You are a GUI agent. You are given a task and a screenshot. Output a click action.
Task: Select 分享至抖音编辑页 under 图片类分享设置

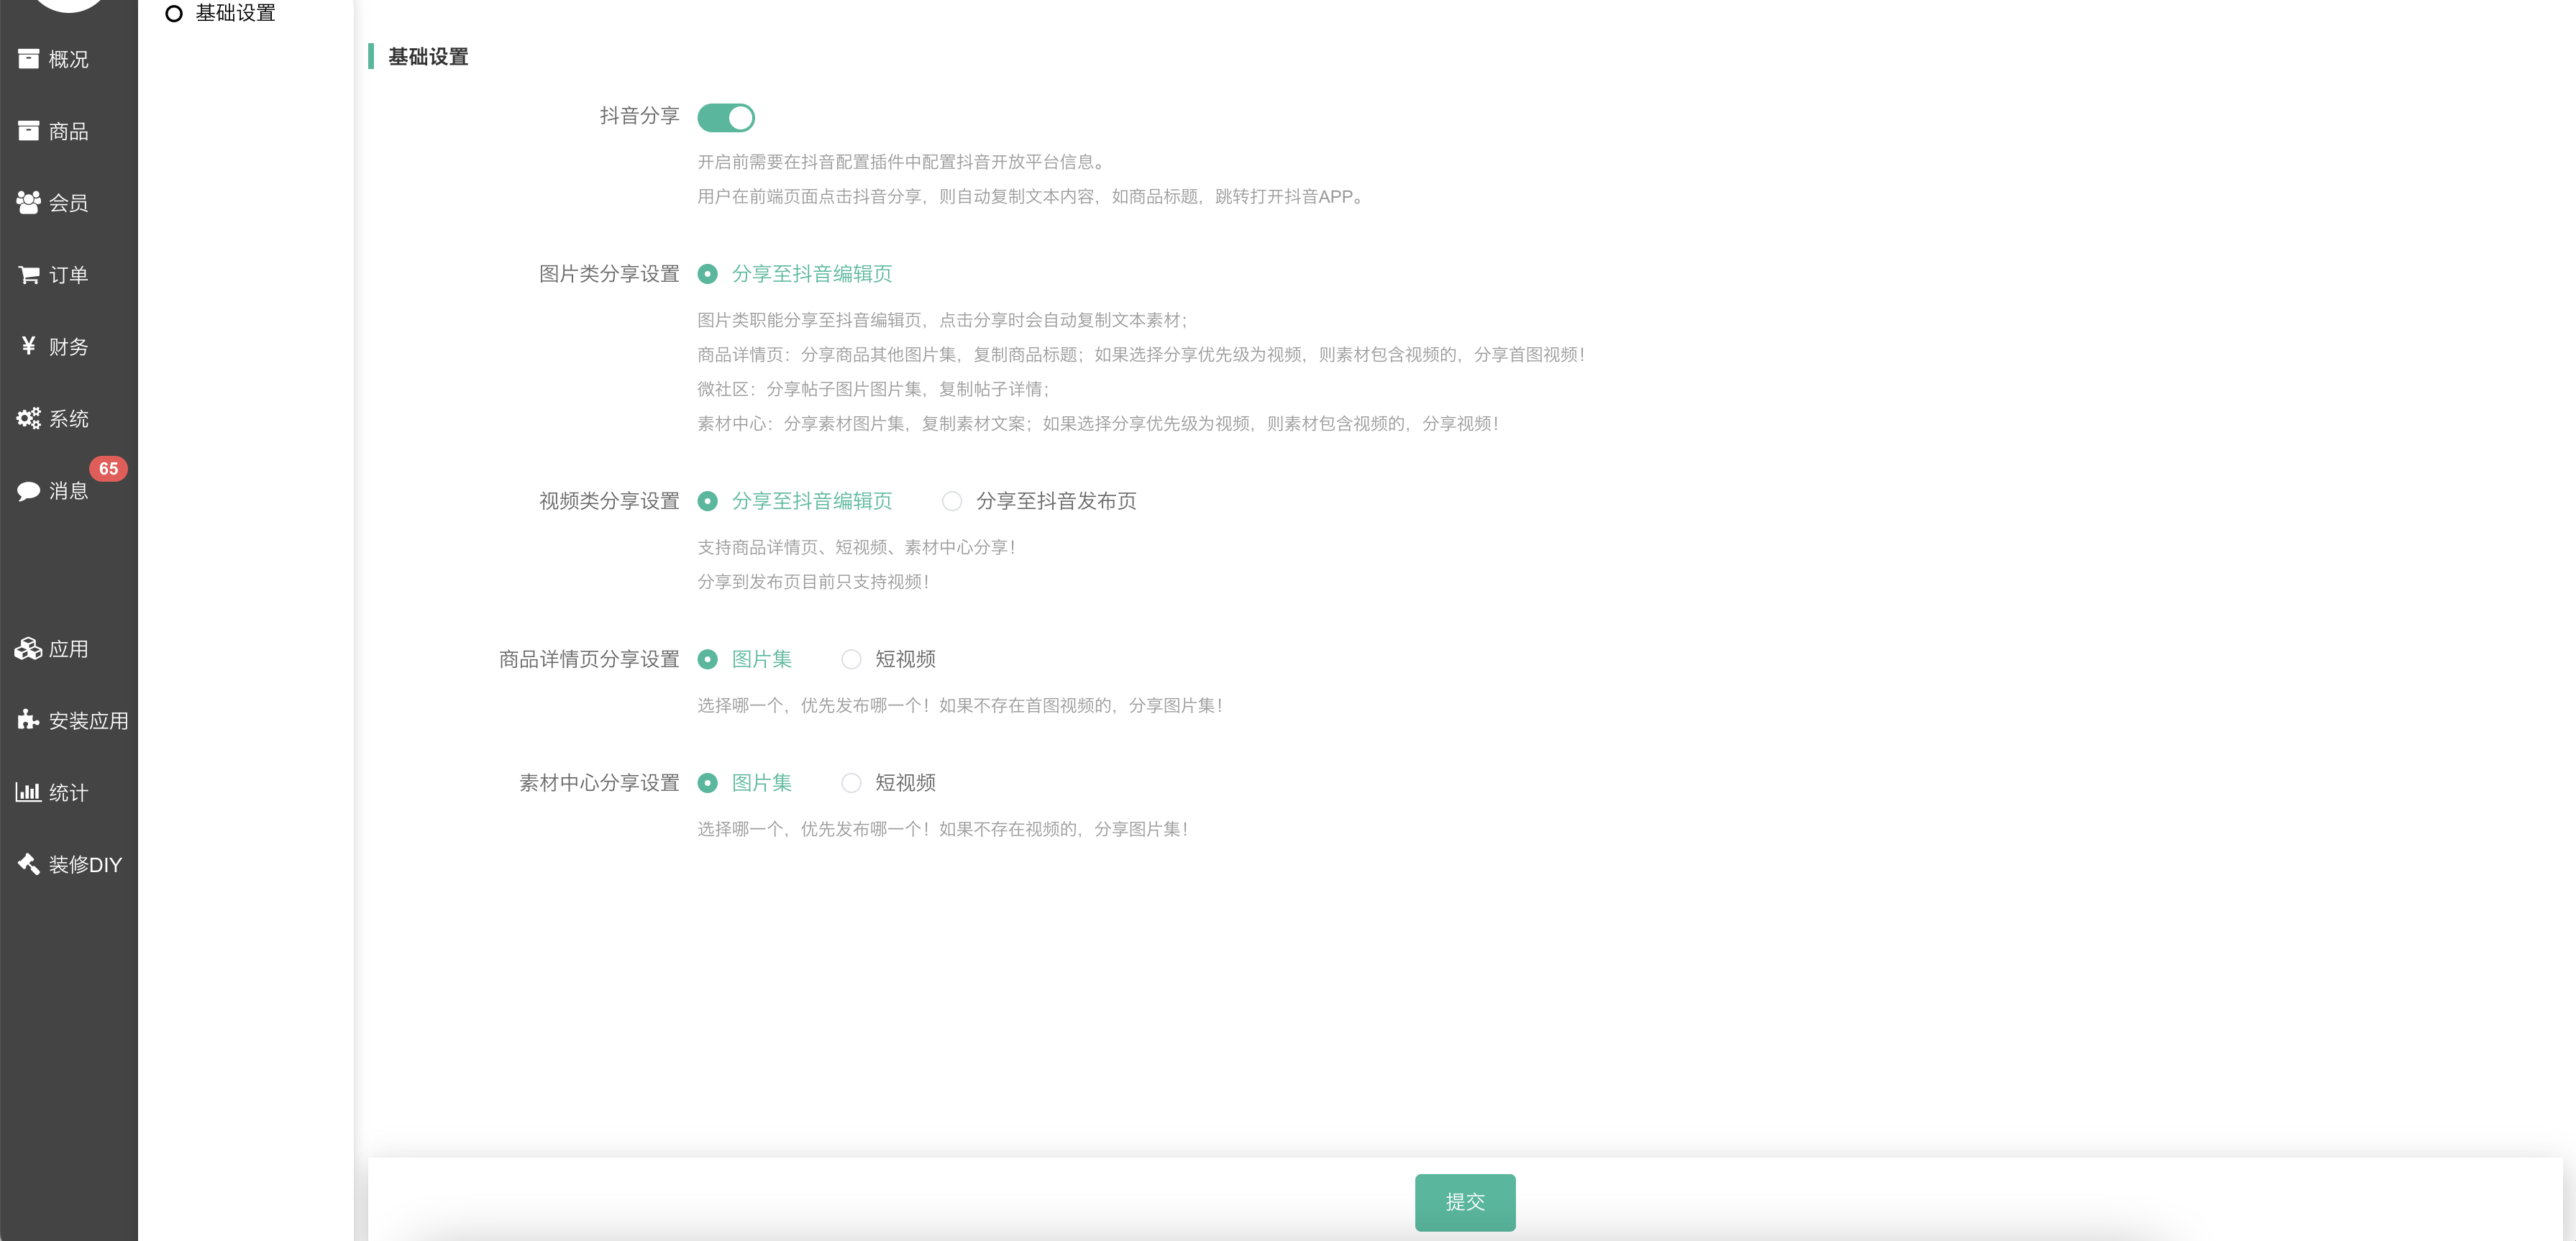click(708, 274)
